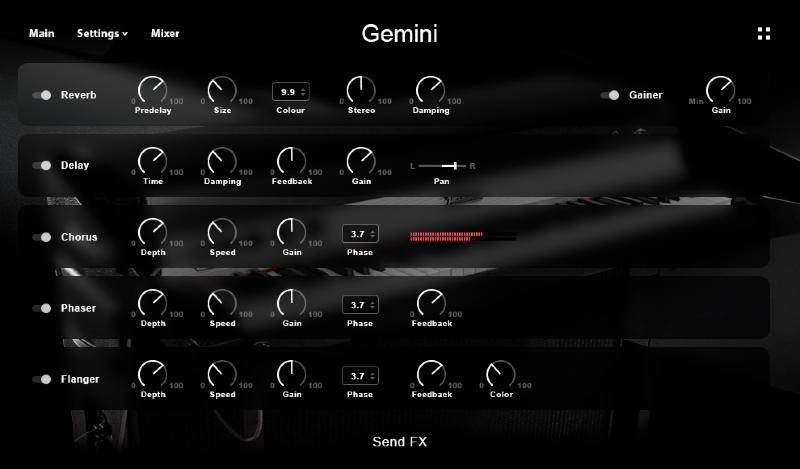This screenshot has height=469, width=800.
Task: Click the Gemini title text
Action: (x=399, y=34)
